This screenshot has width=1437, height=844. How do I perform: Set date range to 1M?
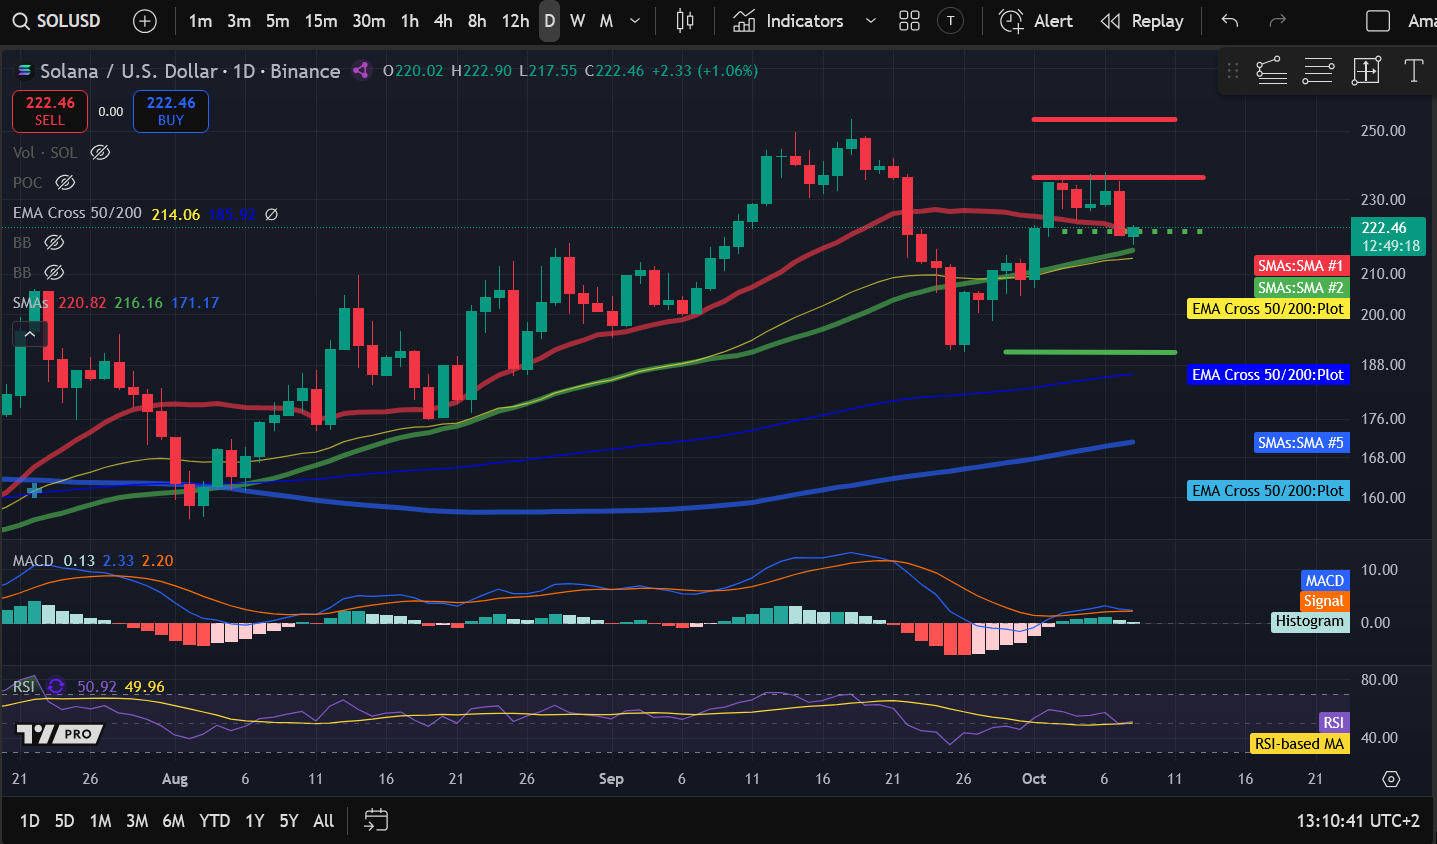pos(100,821)
